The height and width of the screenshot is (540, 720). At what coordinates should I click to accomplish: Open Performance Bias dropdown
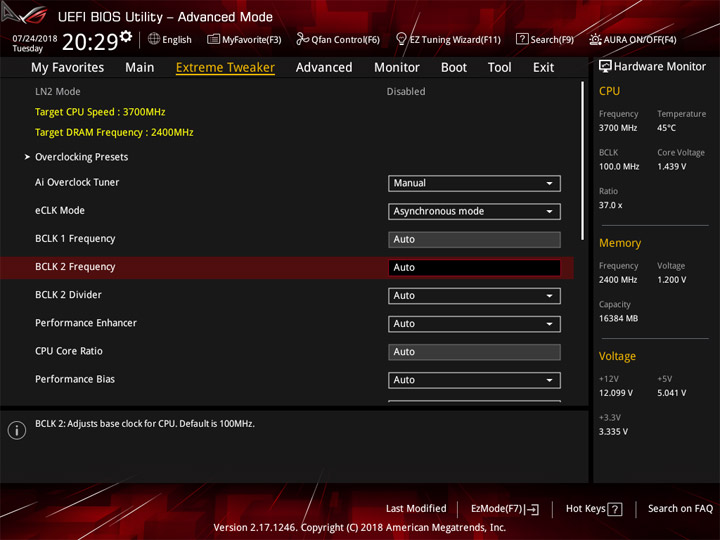(474, 380)
